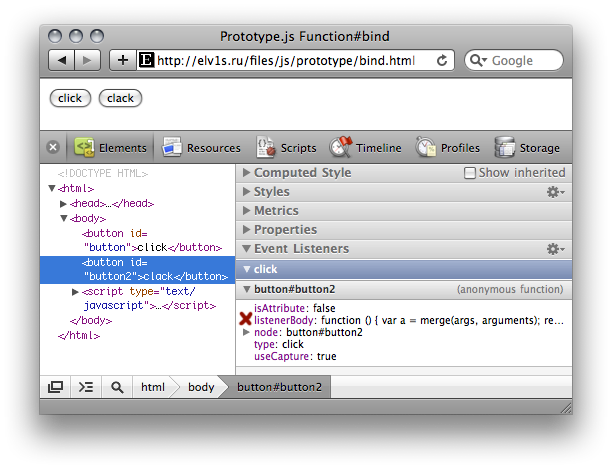612x469 pixels.
Task: Reload the page with the refresh icon
Action: point(441,60)
